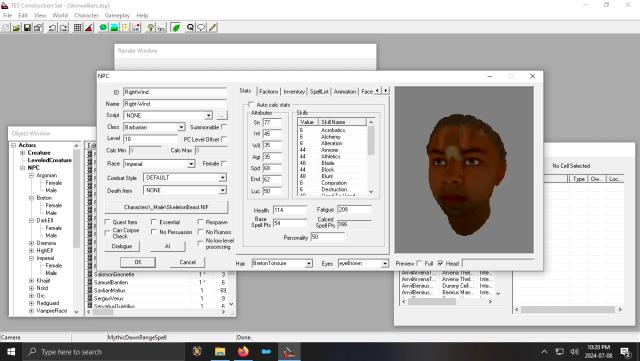Check the No Rumors checkbox
This screenshot has width=640, height=361.
click(200, 232)
